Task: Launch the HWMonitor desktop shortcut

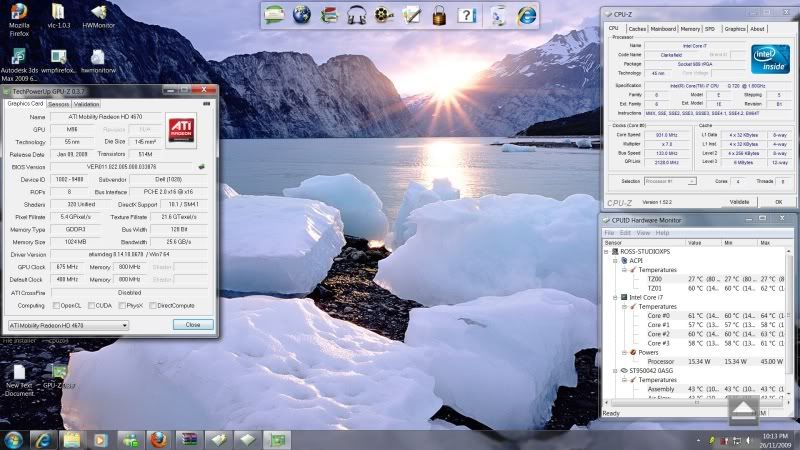Action: point(98,14)
